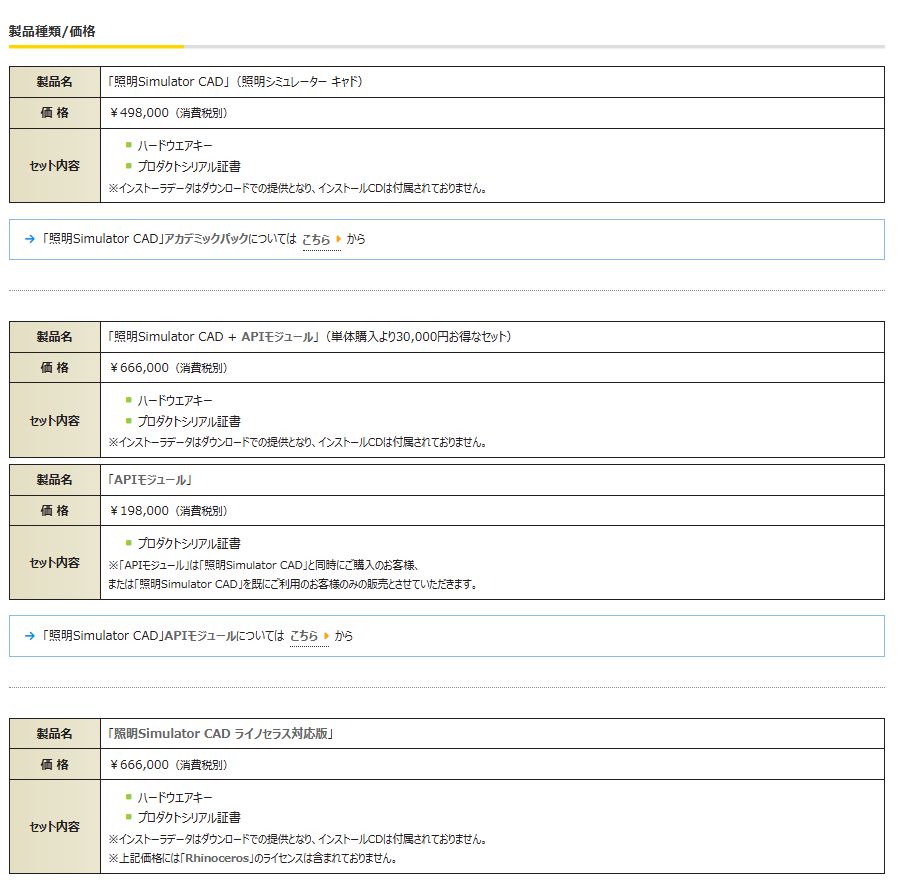
Task: Select ハードウエアキー in the CAD + APIモジュール table
Action: click(x=174, y=401)
